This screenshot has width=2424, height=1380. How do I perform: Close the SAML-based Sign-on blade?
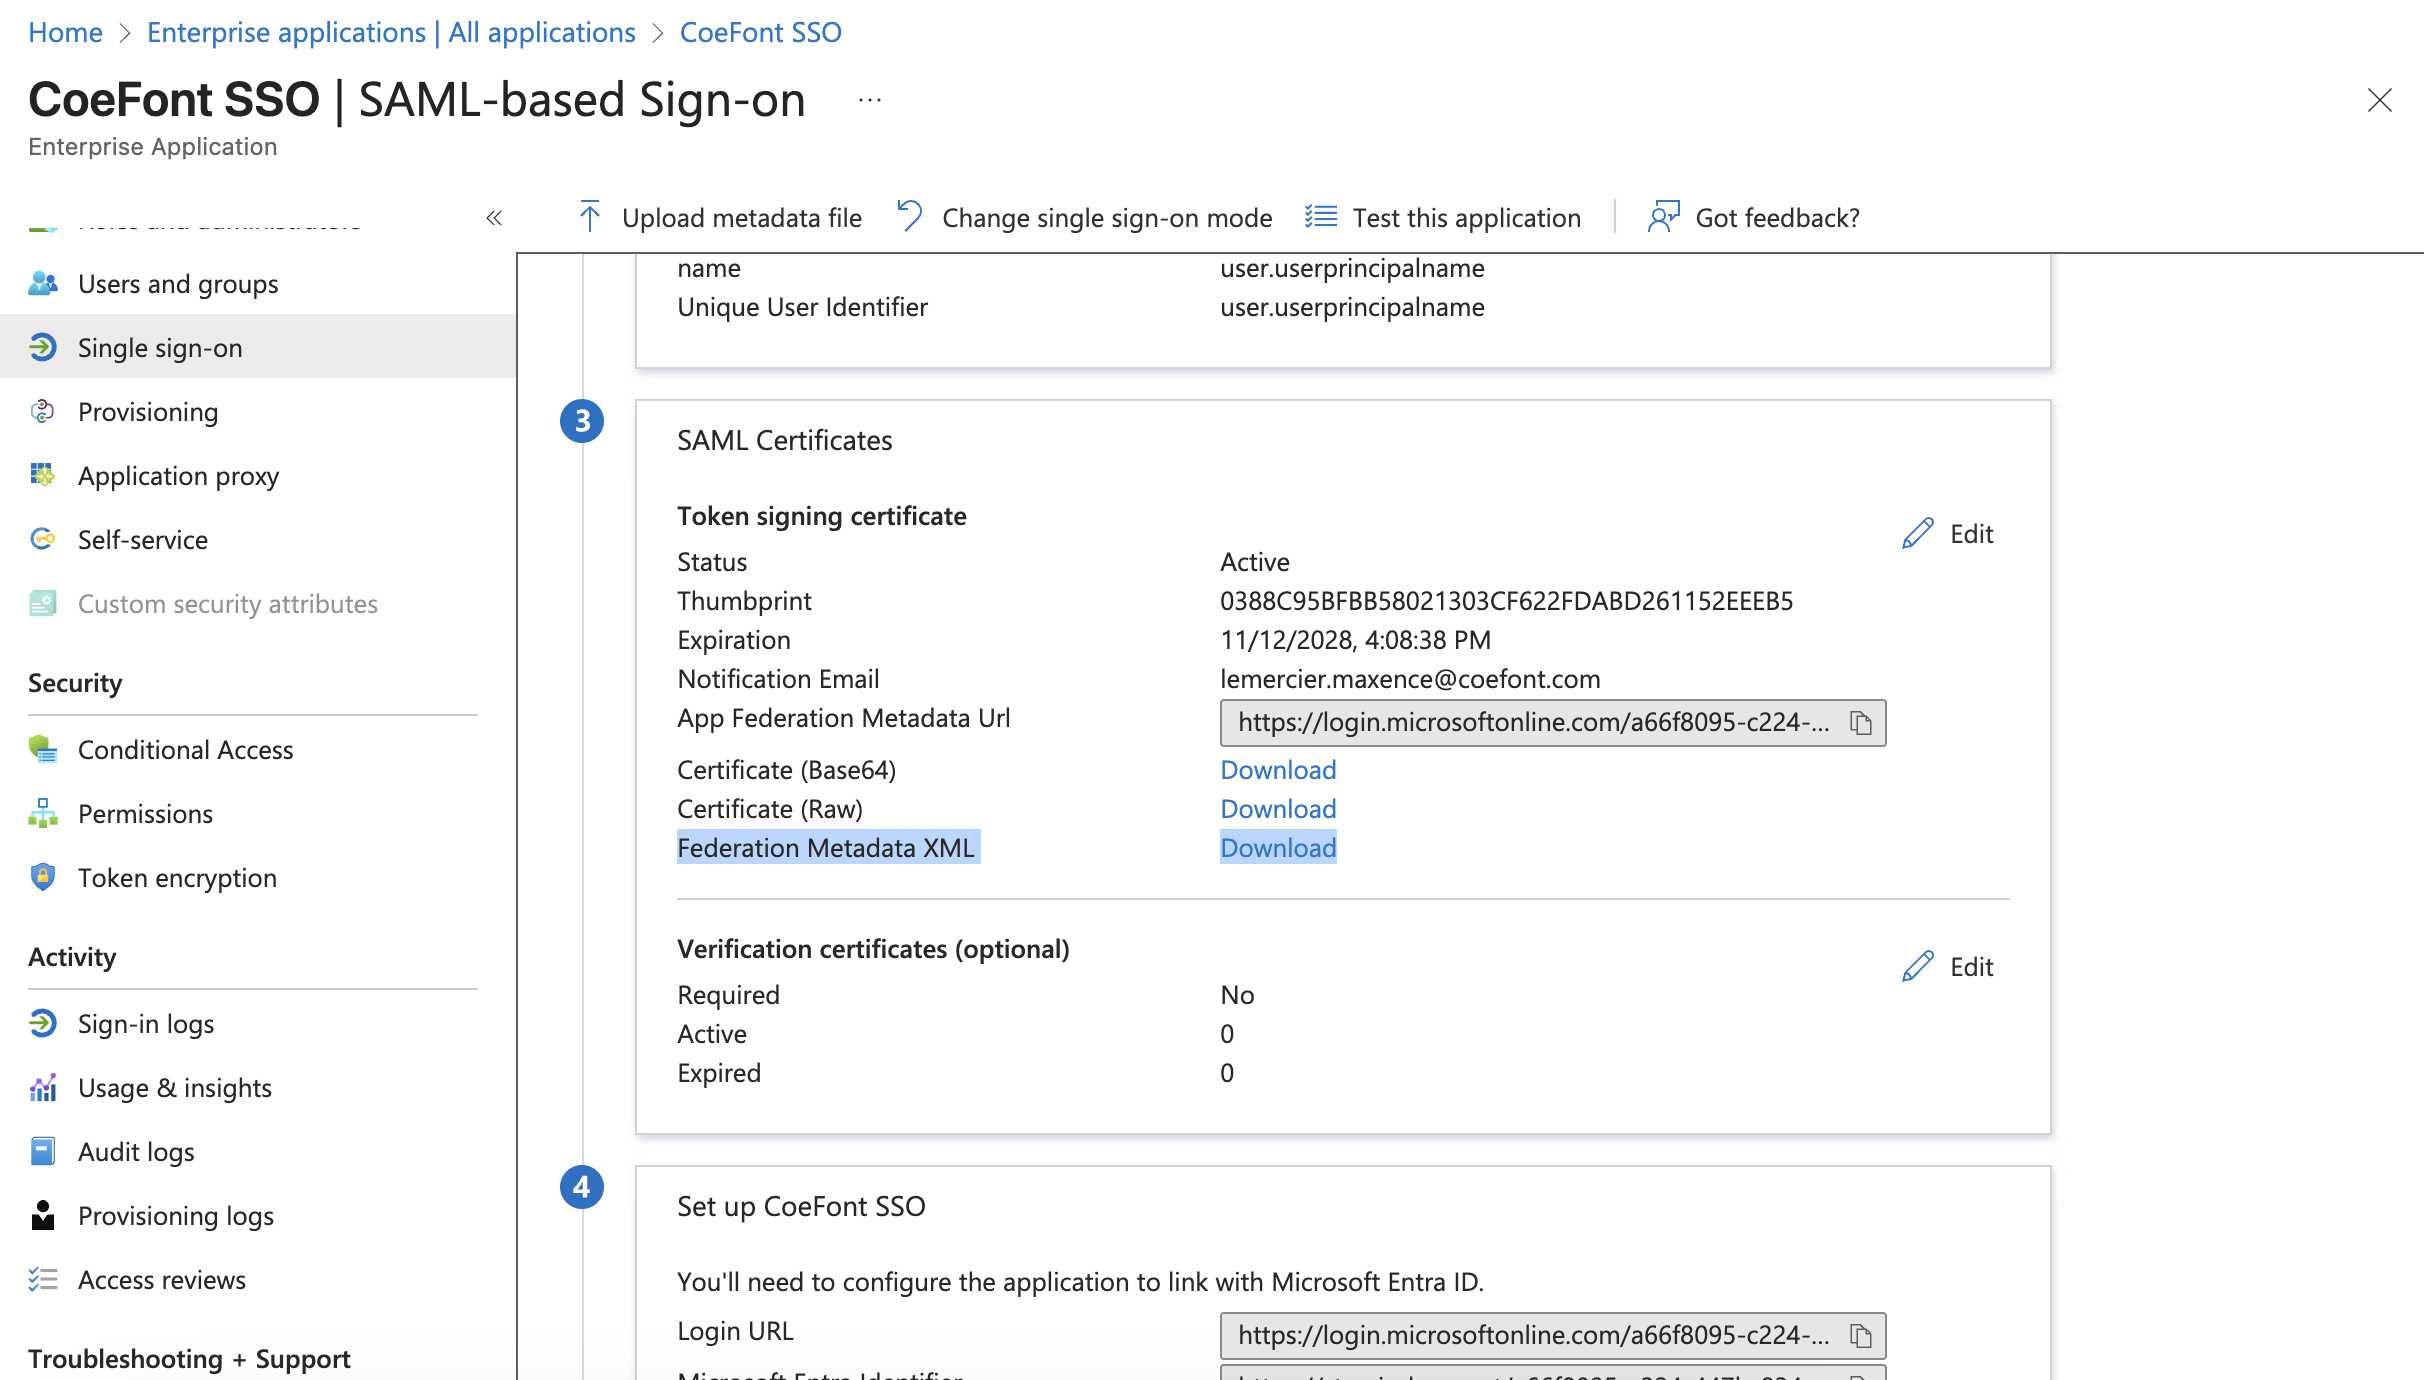click(x=2380, y=100)
